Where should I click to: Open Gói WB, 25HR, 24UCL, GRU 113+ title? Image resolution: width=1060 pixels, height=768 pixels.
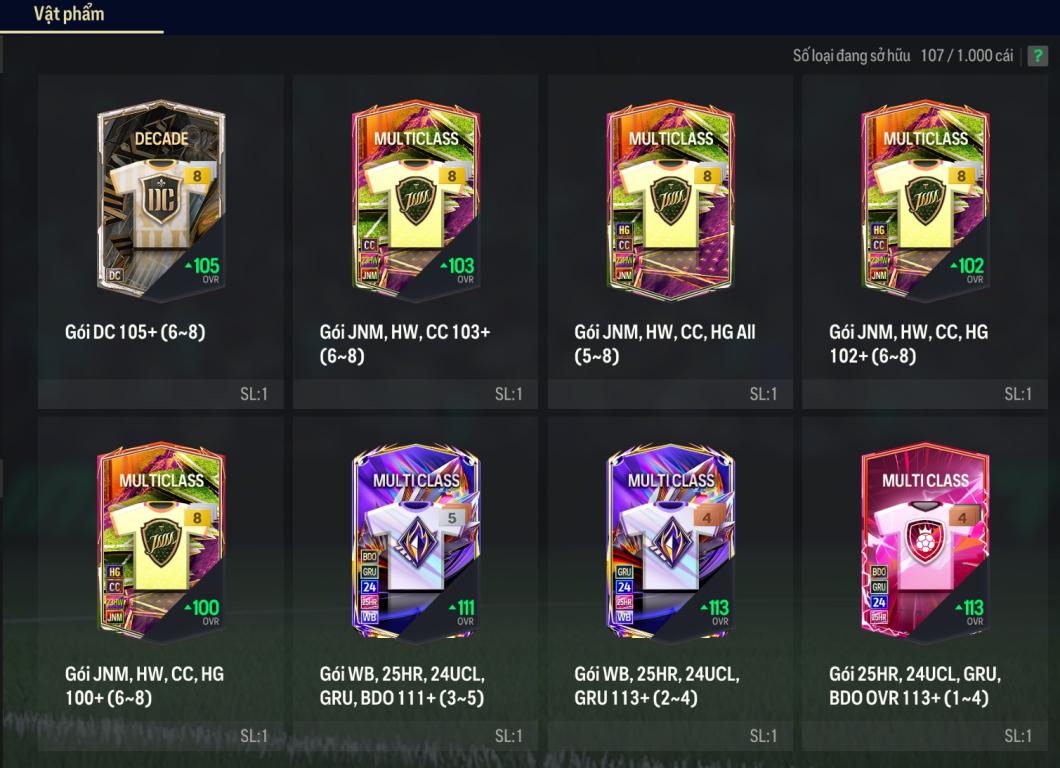coord(657,686)
